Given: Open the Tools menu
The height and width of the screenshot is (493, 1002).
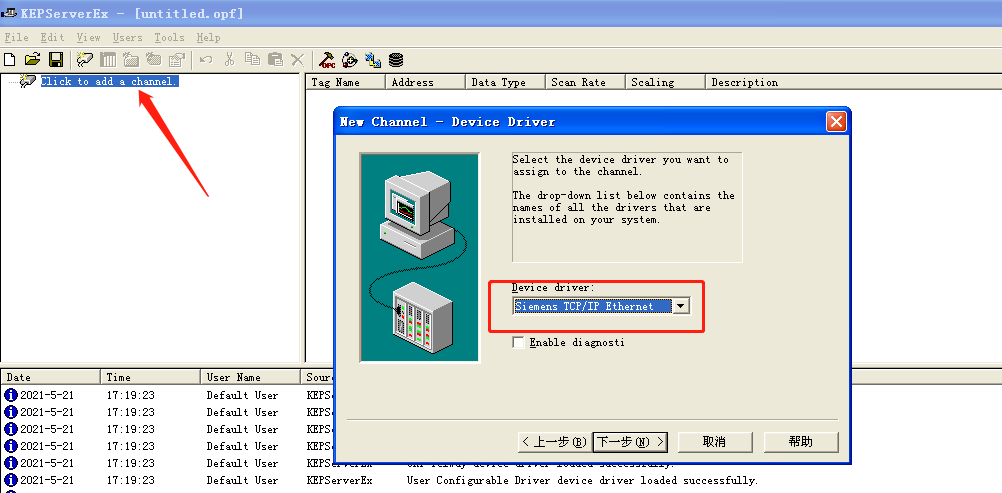Looking at the screenshot, I should (x=169, y=37).
